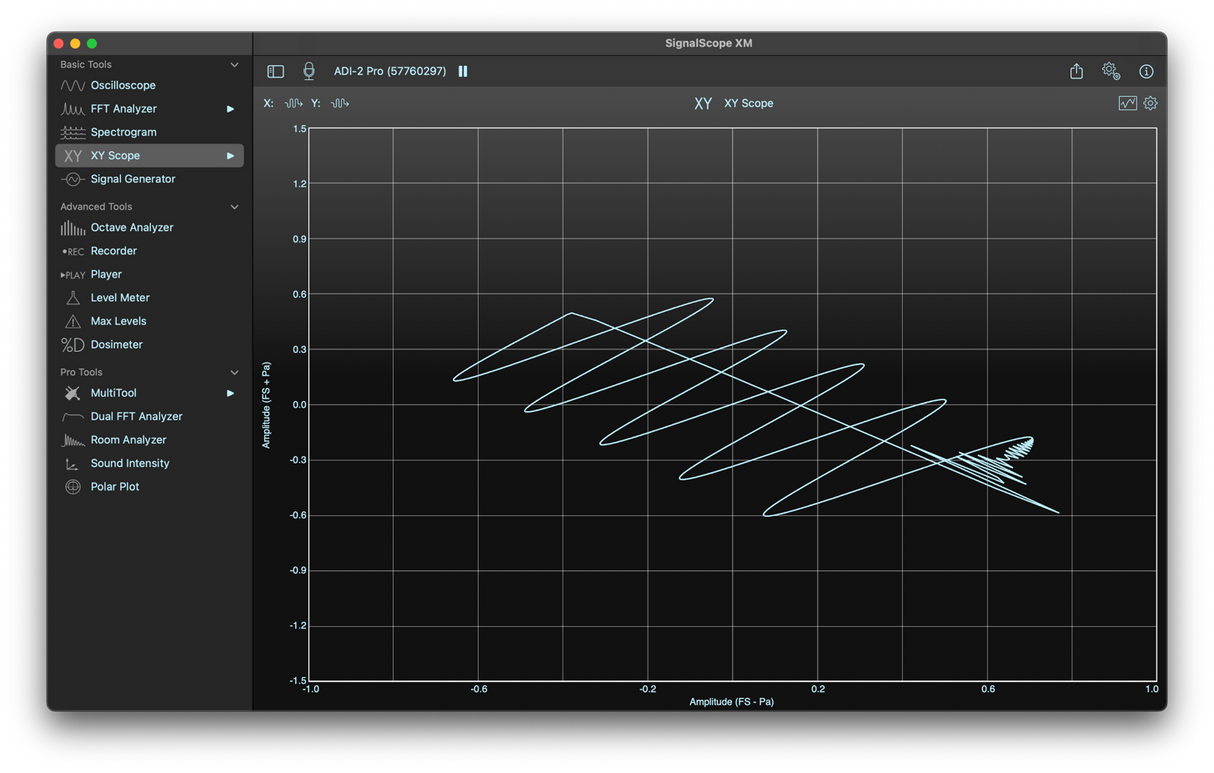
Task: Select Spectrogram in the sidebar
Action: tap(123, 132)
